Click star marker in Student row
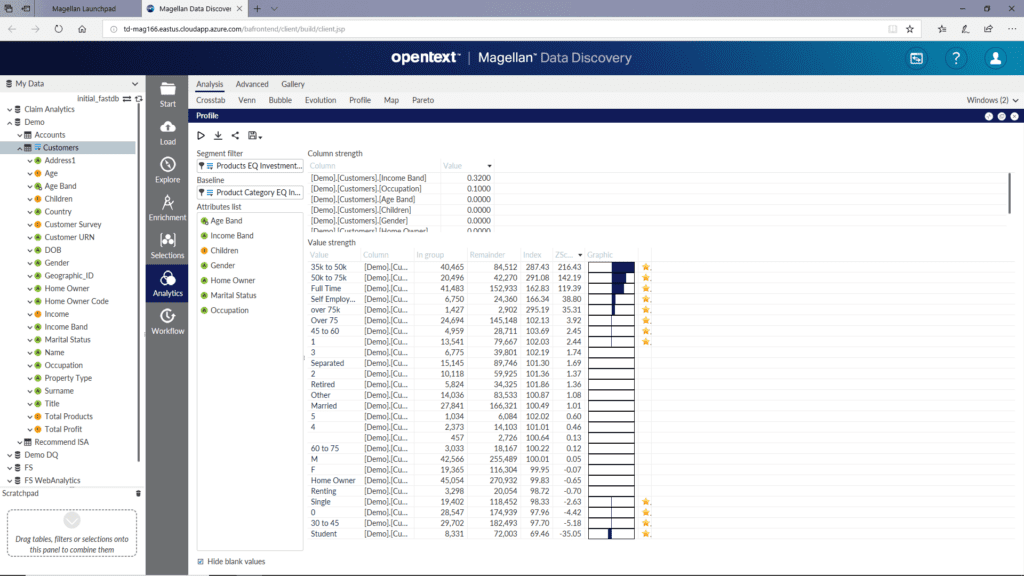Screen dimensions: 1024x576 pos(646,534)
